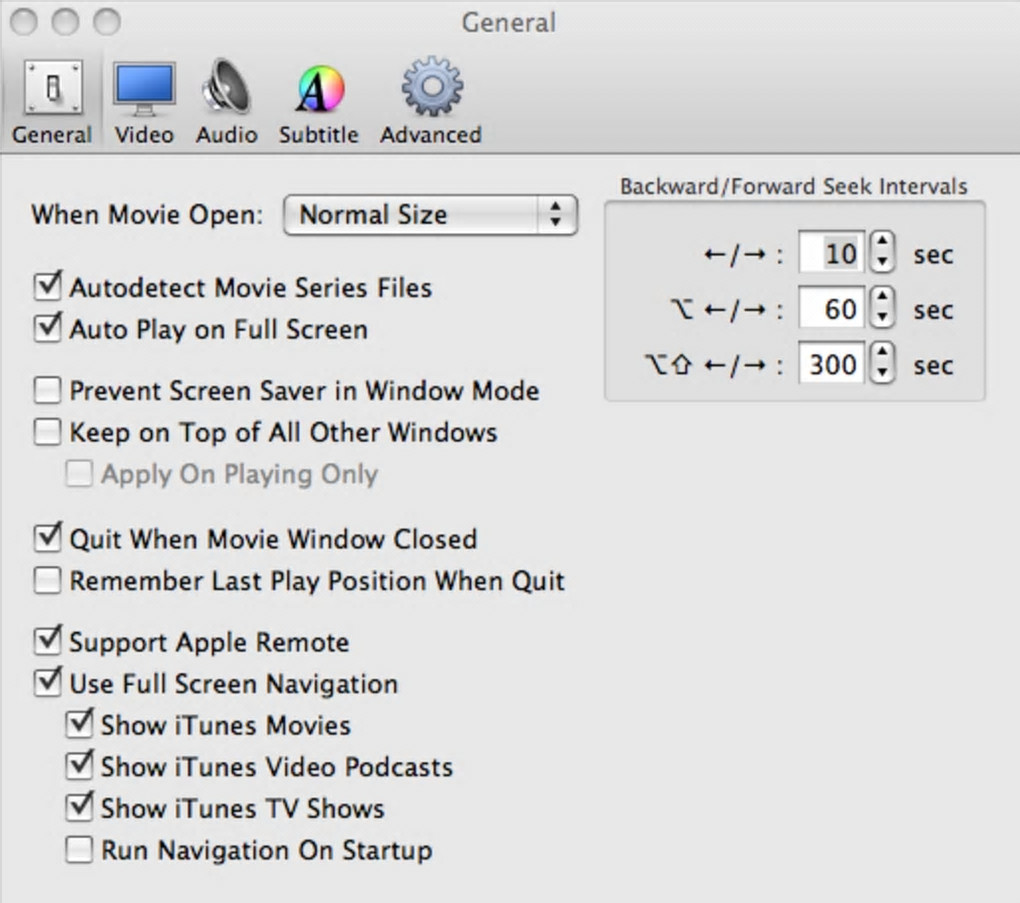Toggle Support Apple Remote checkbox
1020x903 pixels.
[48, 641]
